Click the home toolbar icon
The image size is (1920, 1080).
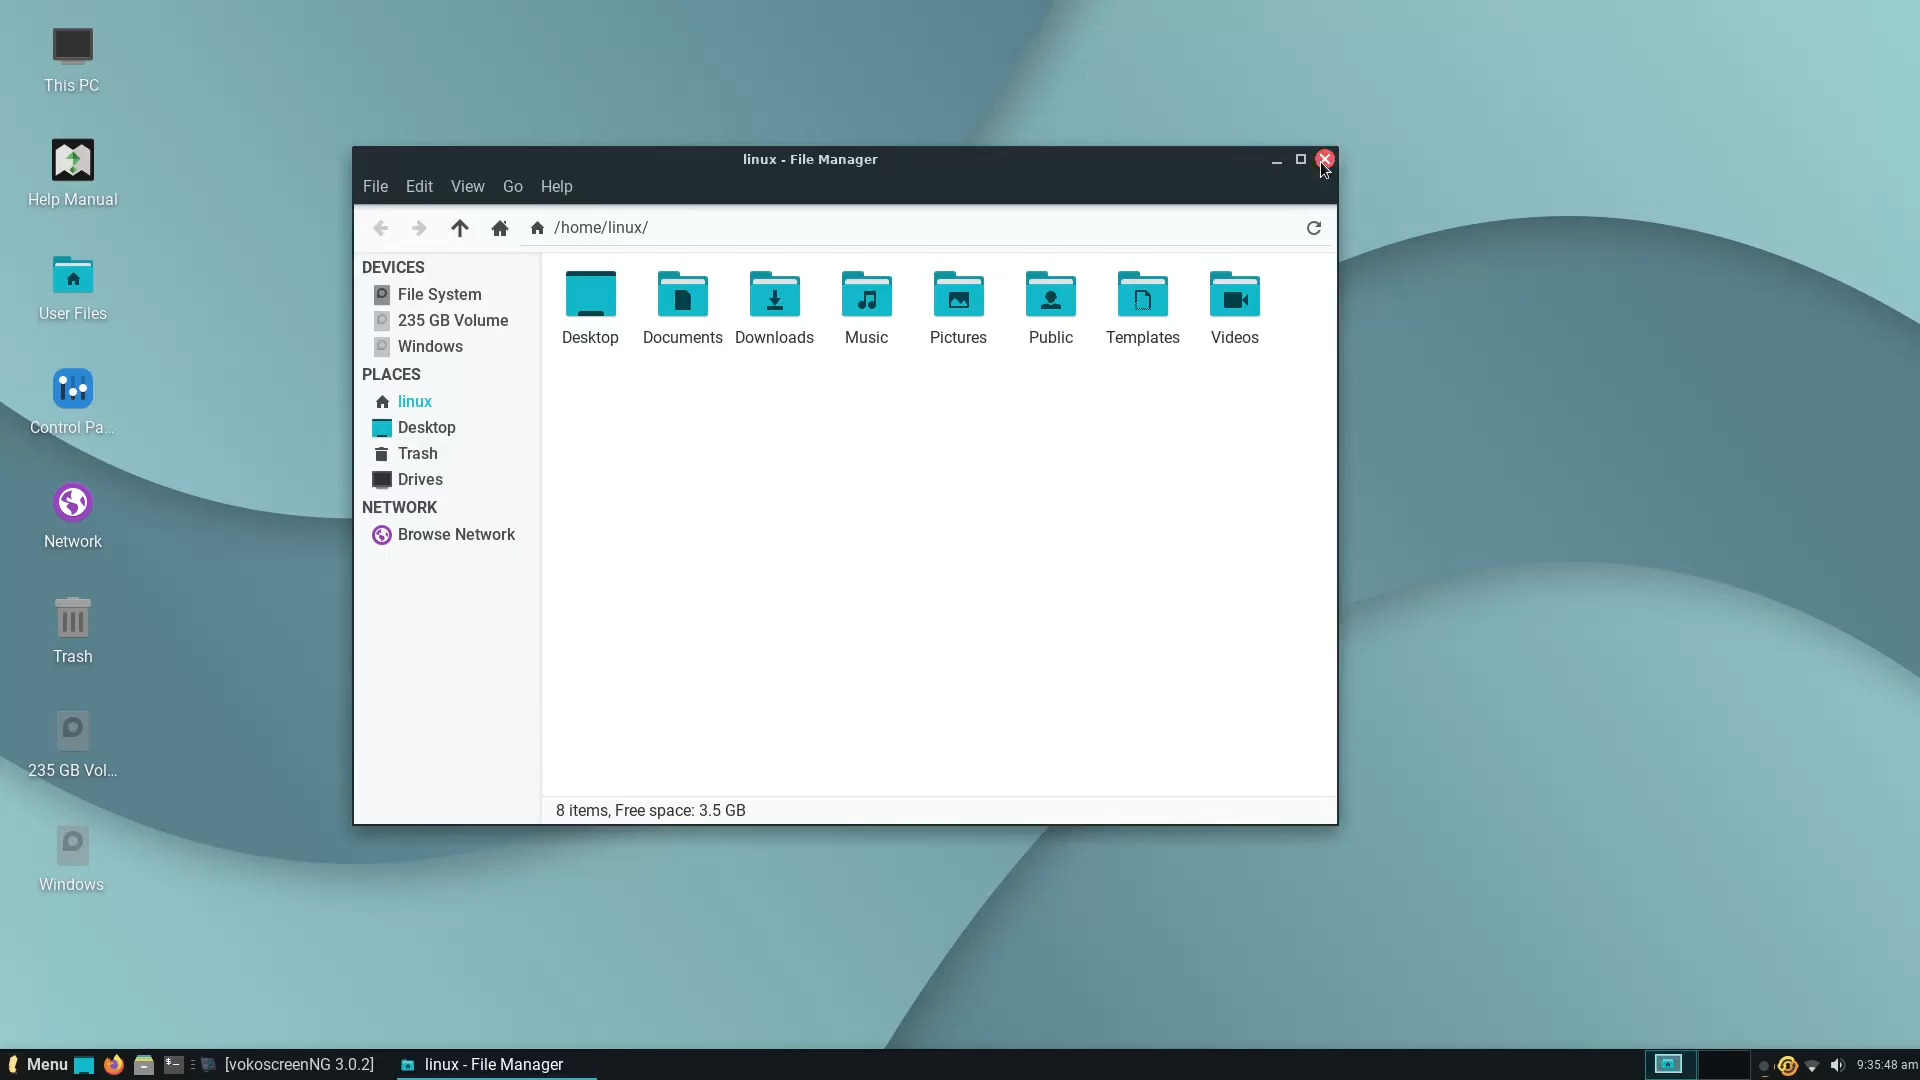[500, 228]
